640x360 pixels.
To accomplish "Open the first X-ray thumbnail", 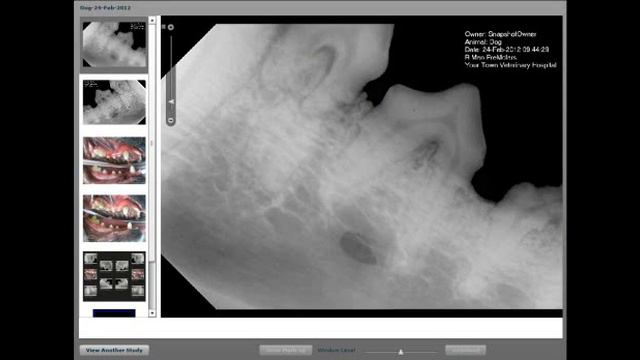I will point(114,44).
